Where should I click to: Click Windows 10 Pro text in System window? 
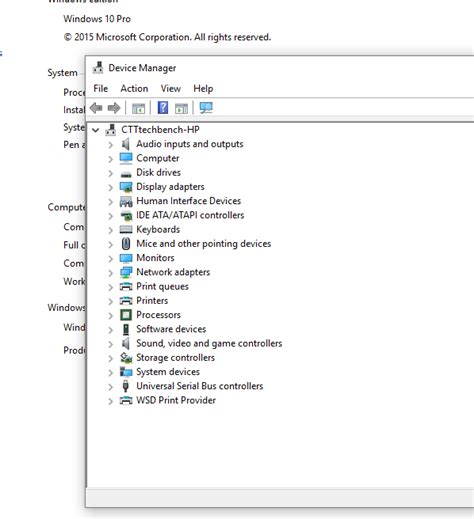pyautogui.click(x=97, y=19)
